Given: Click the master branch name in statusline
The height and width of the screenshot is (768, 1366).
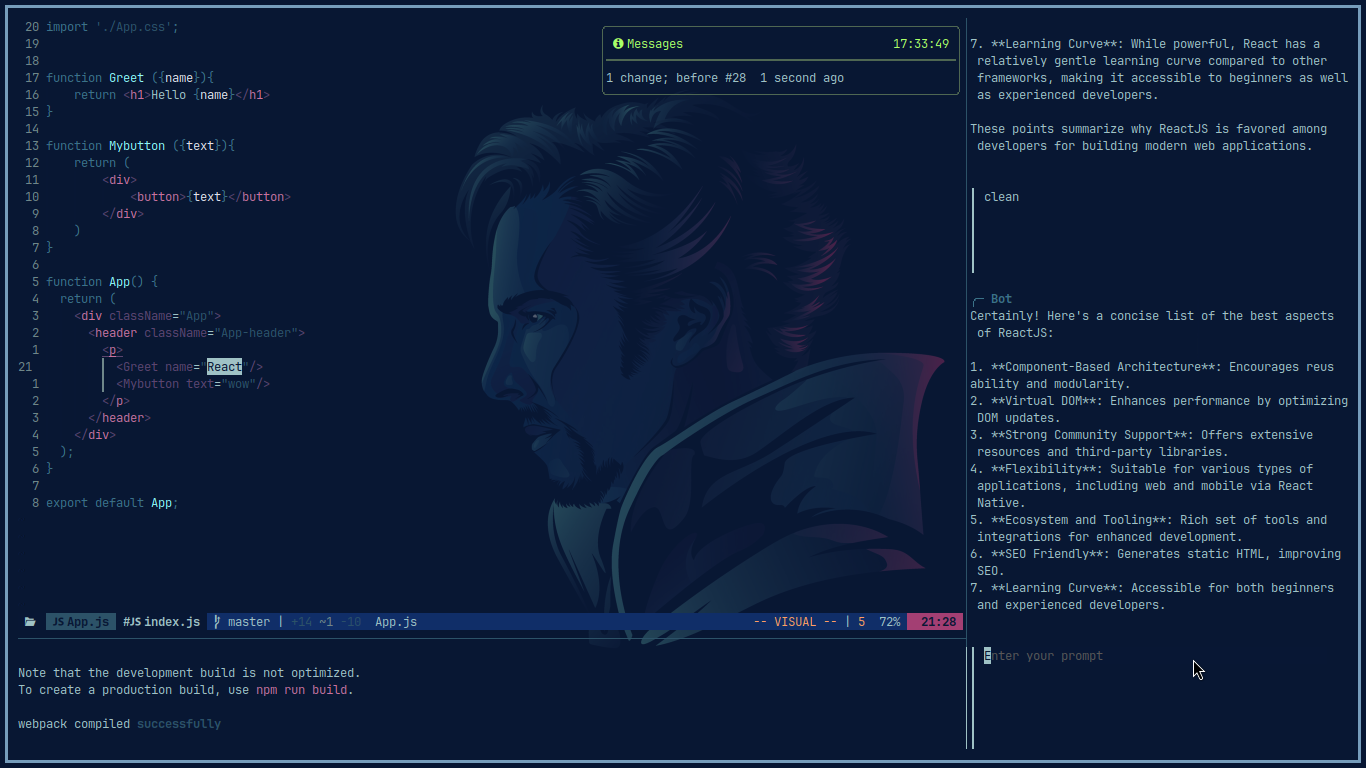Looking at the screenshot, I should pyautogui.click(x=248, y=622).
